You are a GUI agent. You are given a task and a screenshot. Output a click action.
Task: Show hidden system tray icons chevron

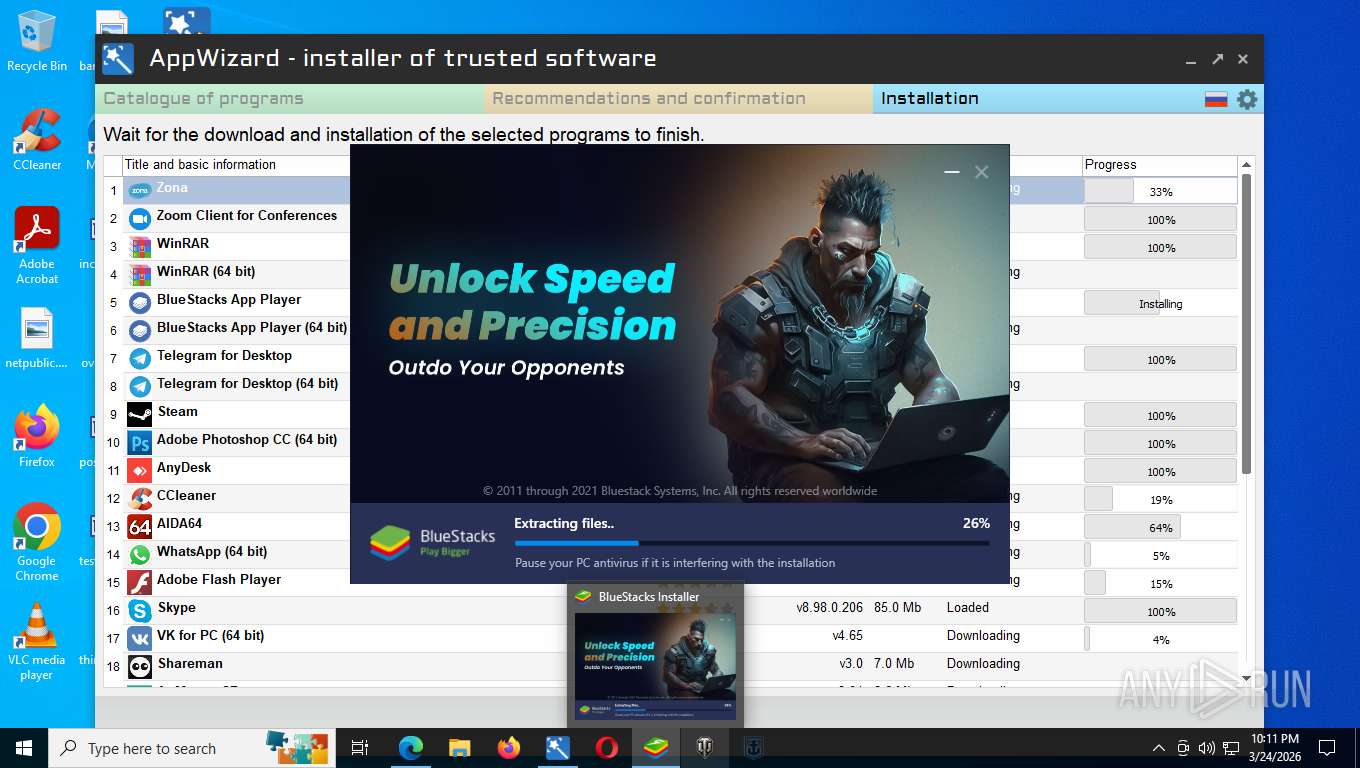click(x=1159, y=748)
